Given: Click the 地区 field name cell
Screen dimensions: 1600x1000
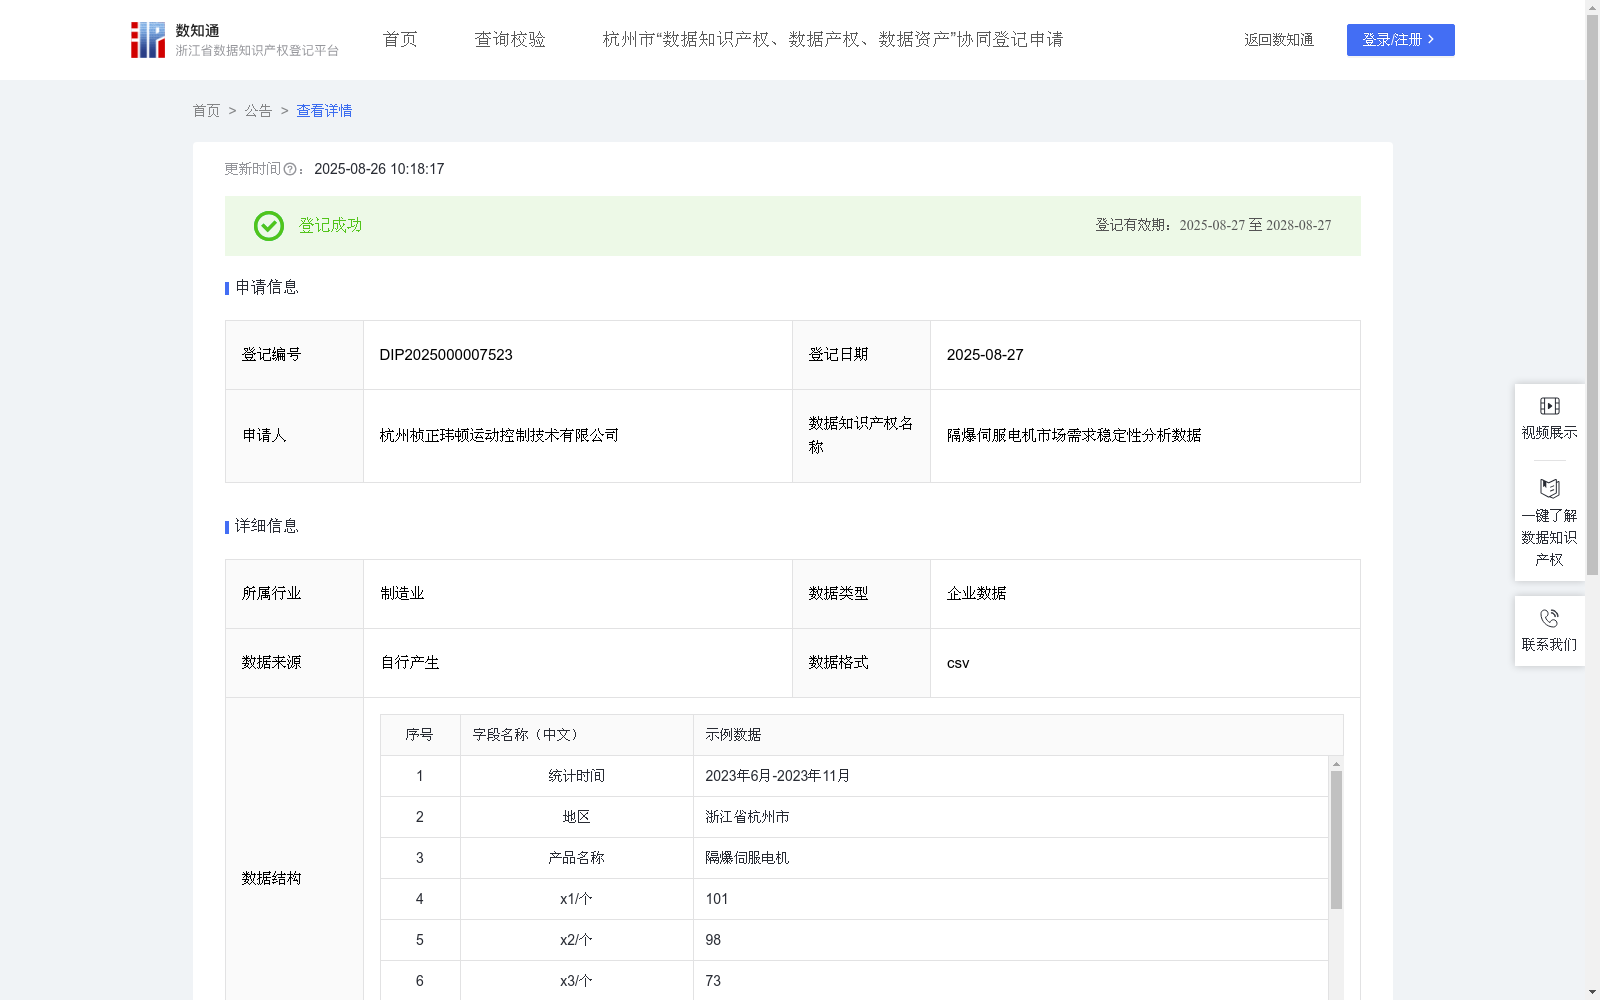Looking at the screenshot, I should 577,817.
